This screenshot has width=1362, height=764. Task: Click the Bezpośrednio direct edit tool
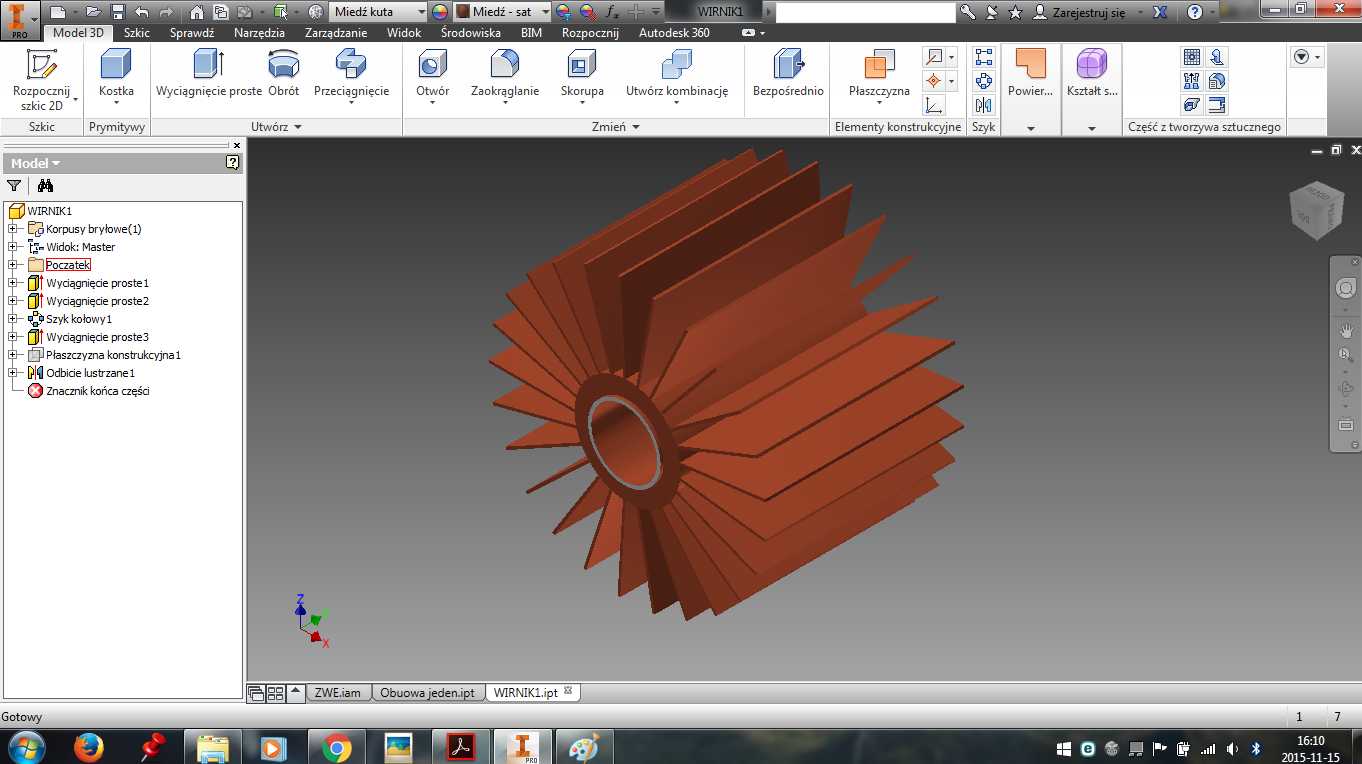(x=788, y=75)
